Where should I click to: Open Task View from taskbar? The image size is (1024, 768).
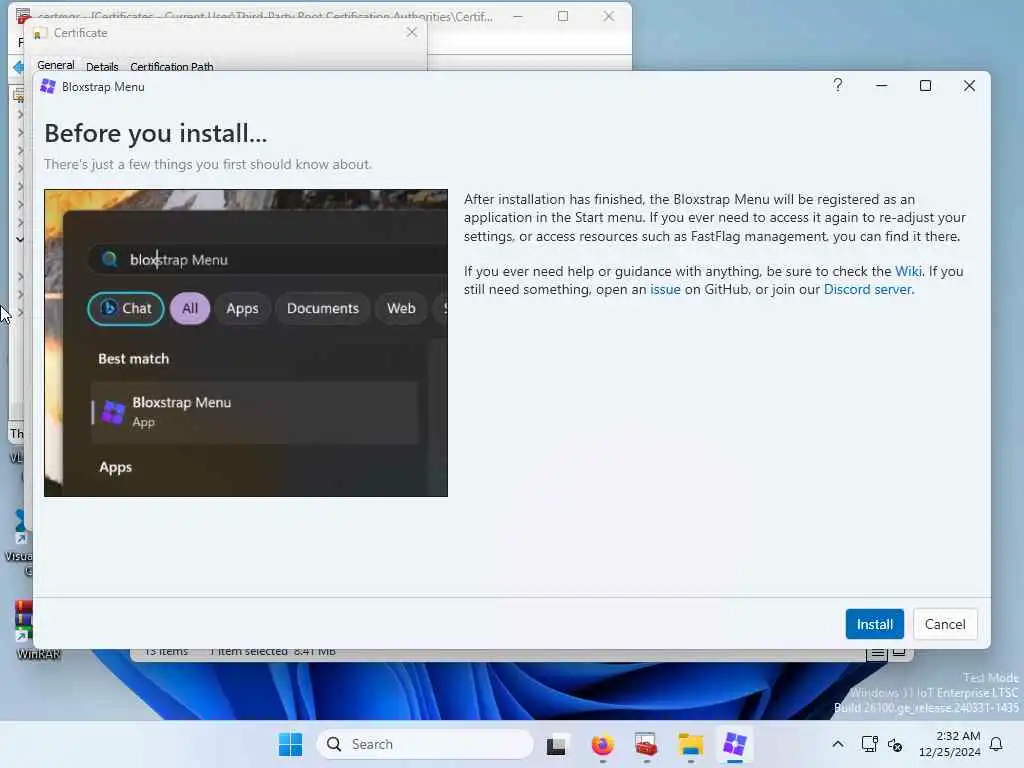tap(556, 744)
